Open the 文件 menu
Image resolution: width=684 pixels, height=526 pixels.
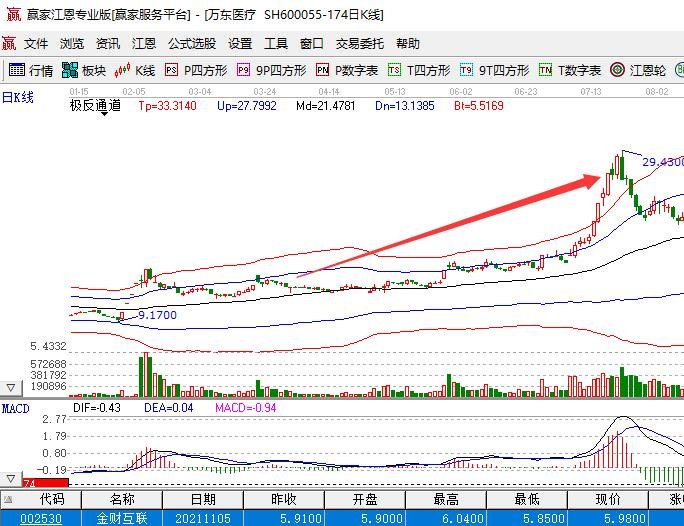[x=36, y=44]
